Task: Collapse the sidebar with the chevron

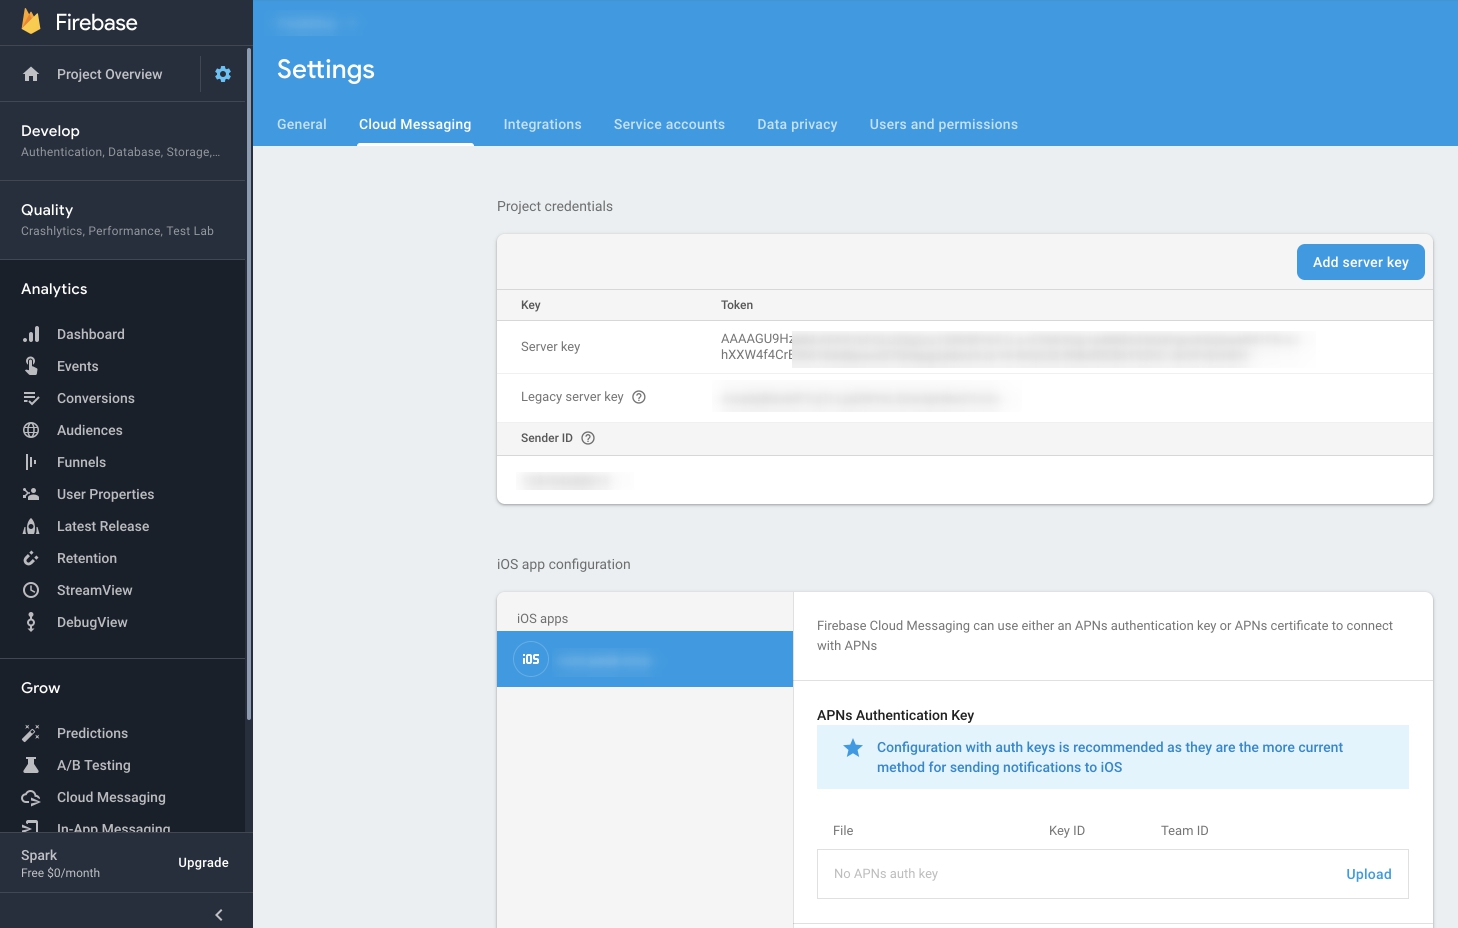Action: [219, 915]
